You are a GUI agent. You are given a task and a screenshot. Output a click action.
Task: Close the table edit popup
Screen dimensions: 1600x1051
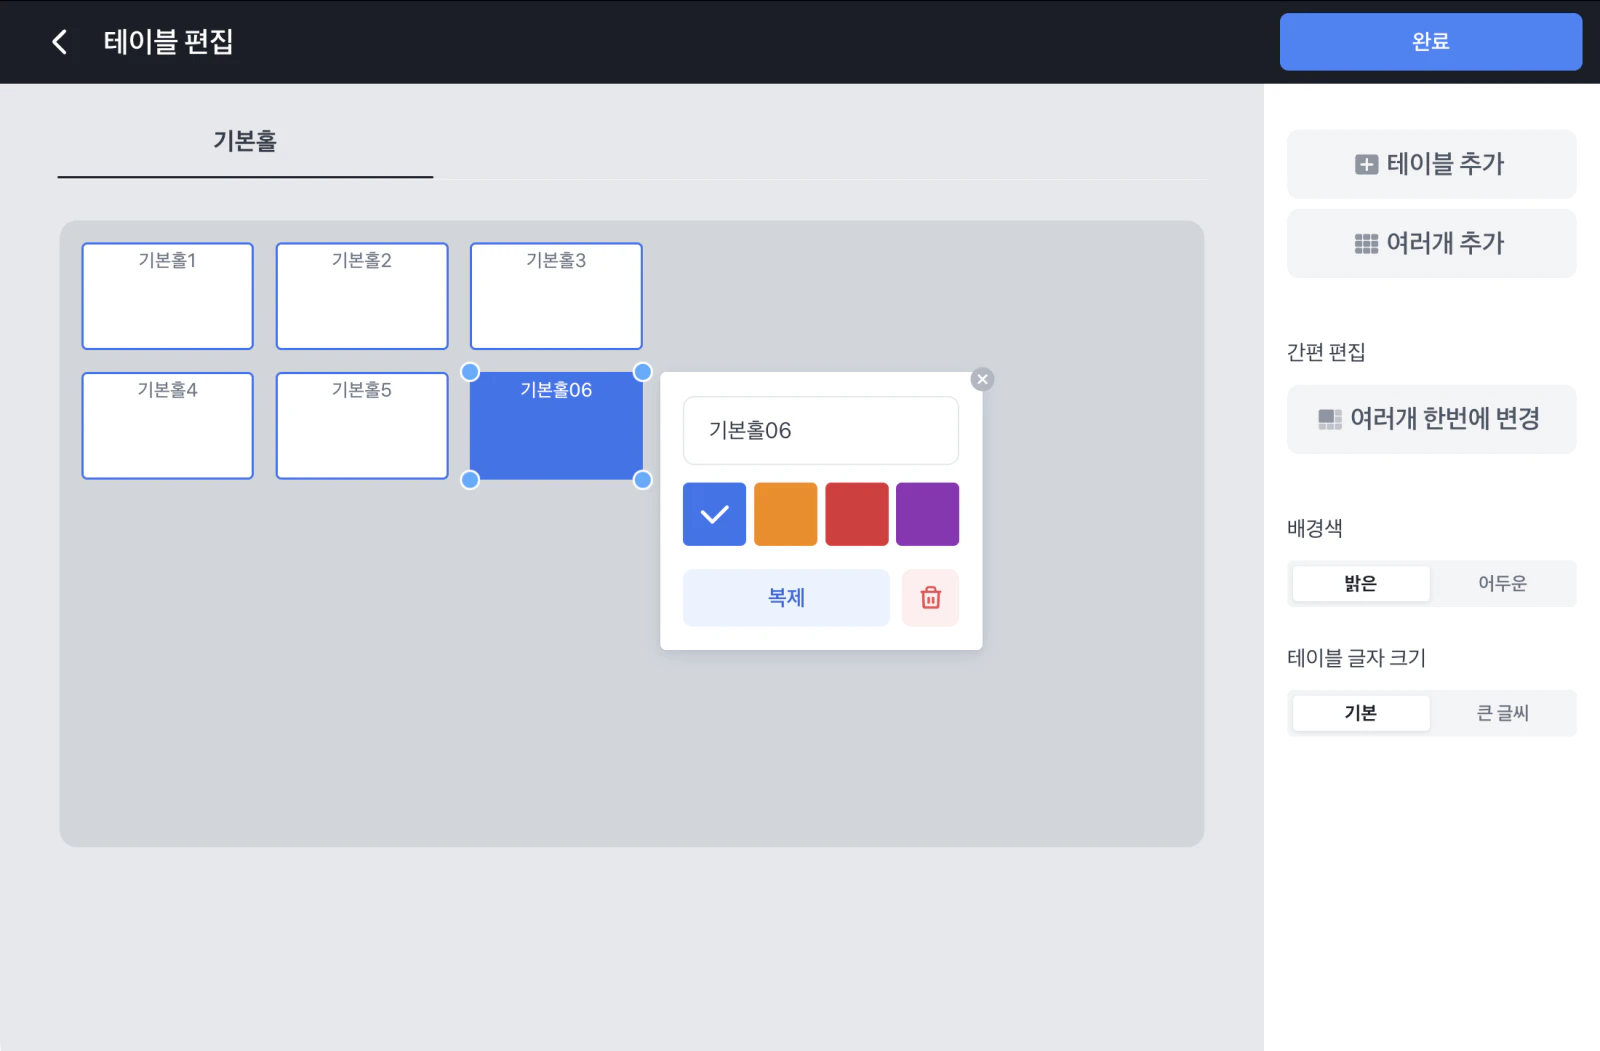[x=982, y=379]
